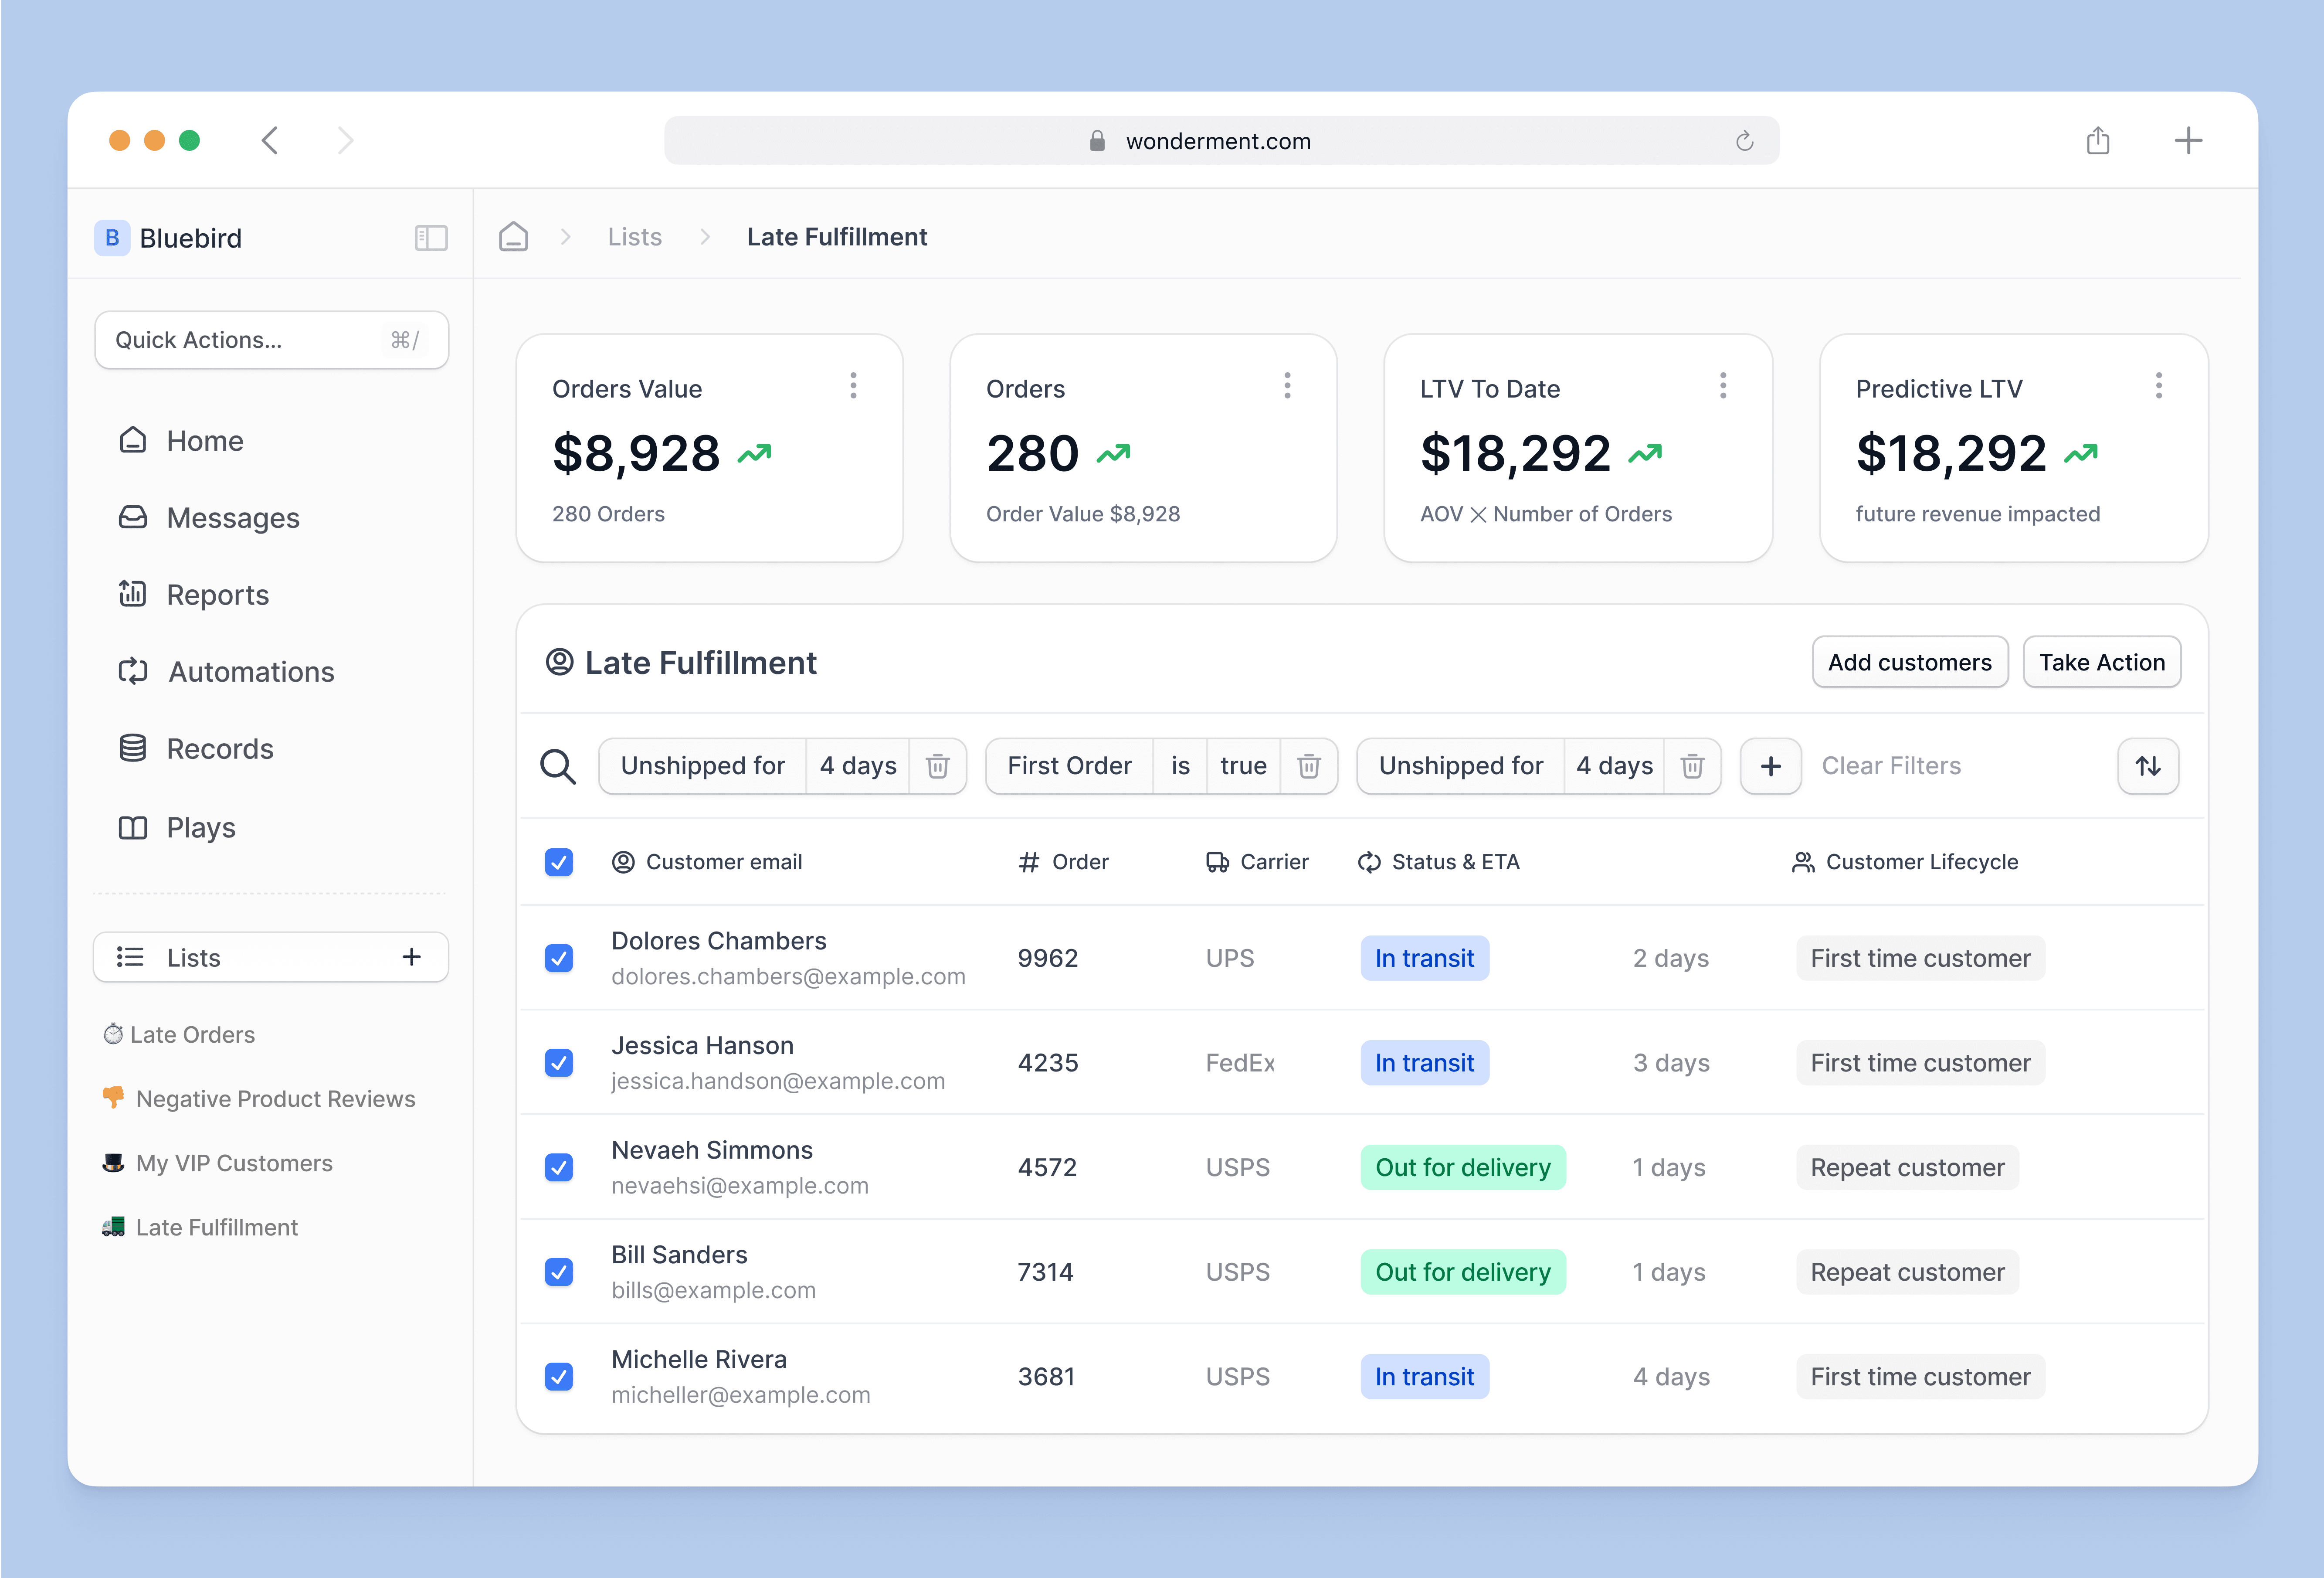Viewport: 2324px width, 1578px height.
Task: Collapse the sidebar panel icon
Action: [430, 238]
